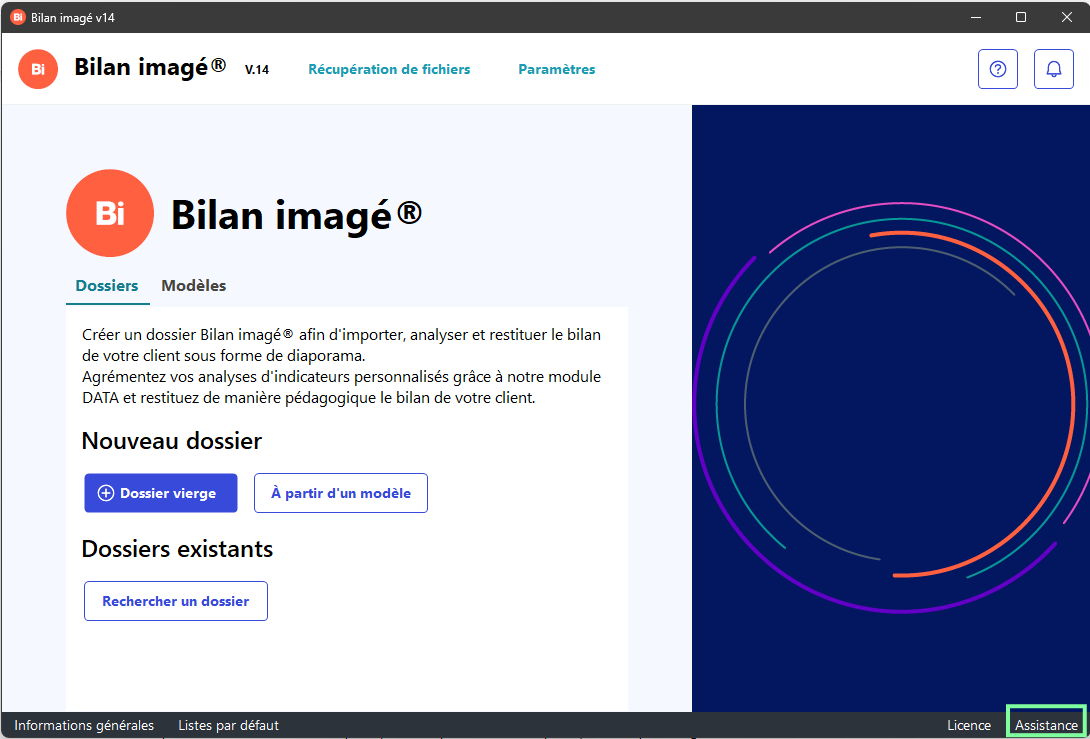Click the header Bilan imagé® title
This screenshot has height=739, width=1090.
[x=150, y=67]
